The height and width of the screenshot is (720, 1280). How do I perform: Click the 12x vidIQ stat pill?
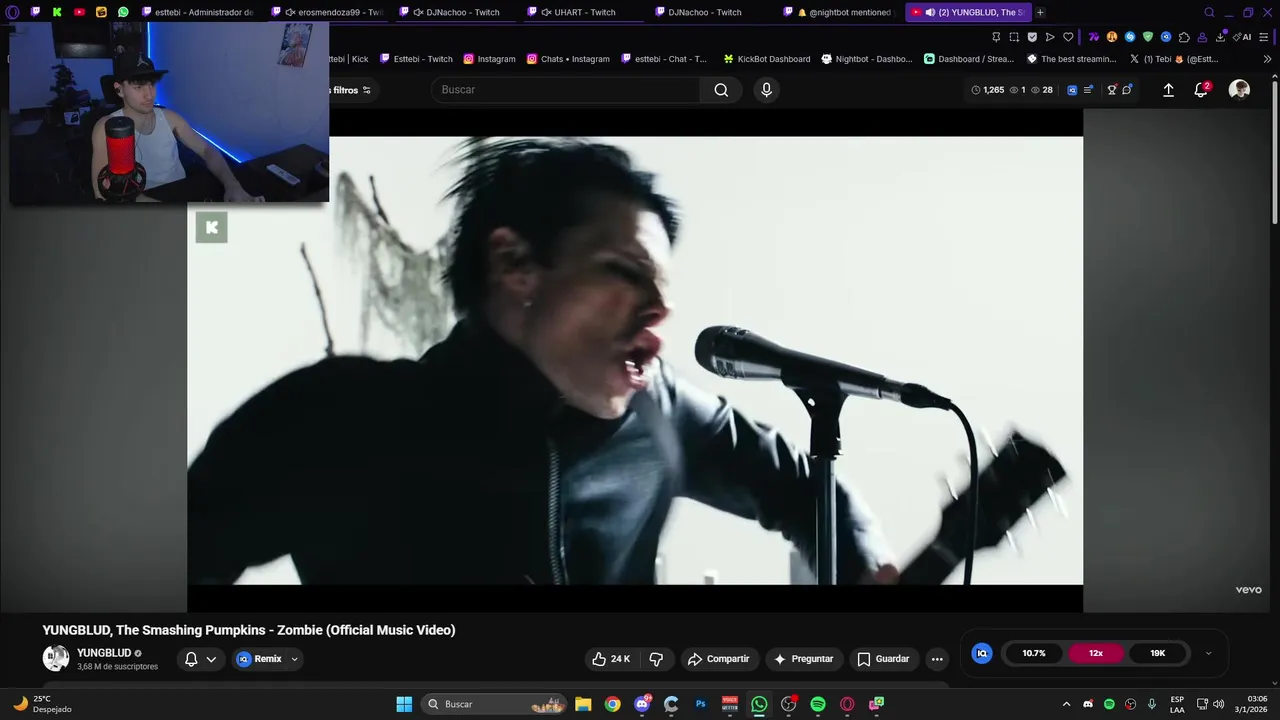point(1096,653)
